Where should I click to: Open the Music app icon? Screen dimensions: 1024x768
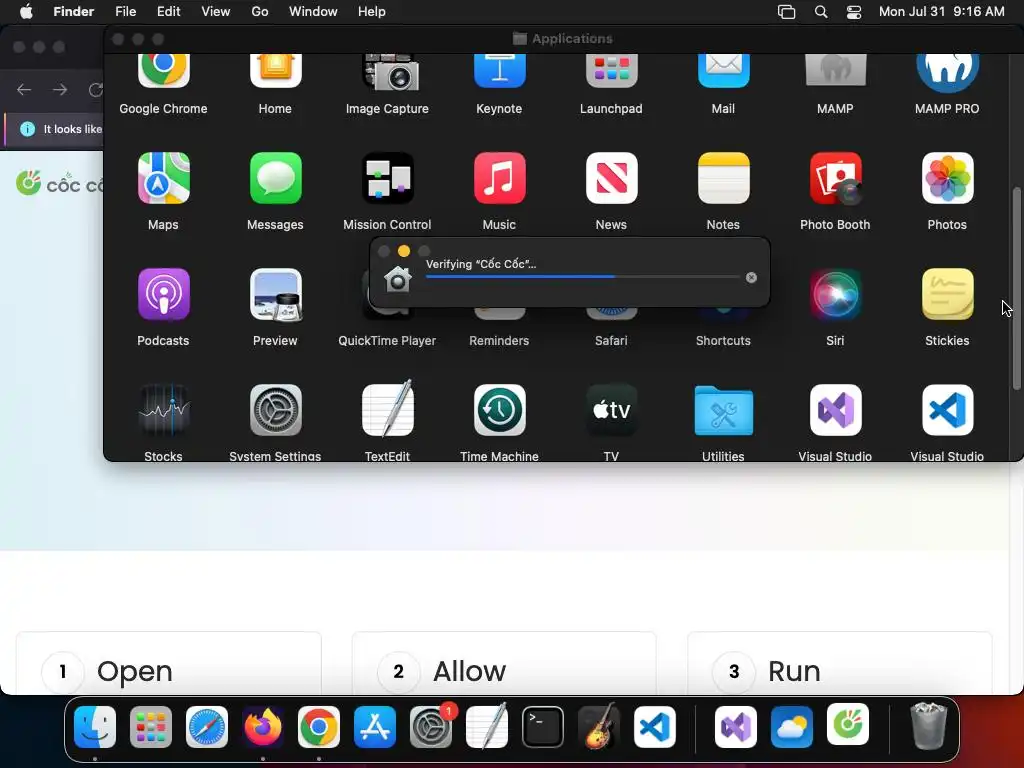tap(500, 178)
